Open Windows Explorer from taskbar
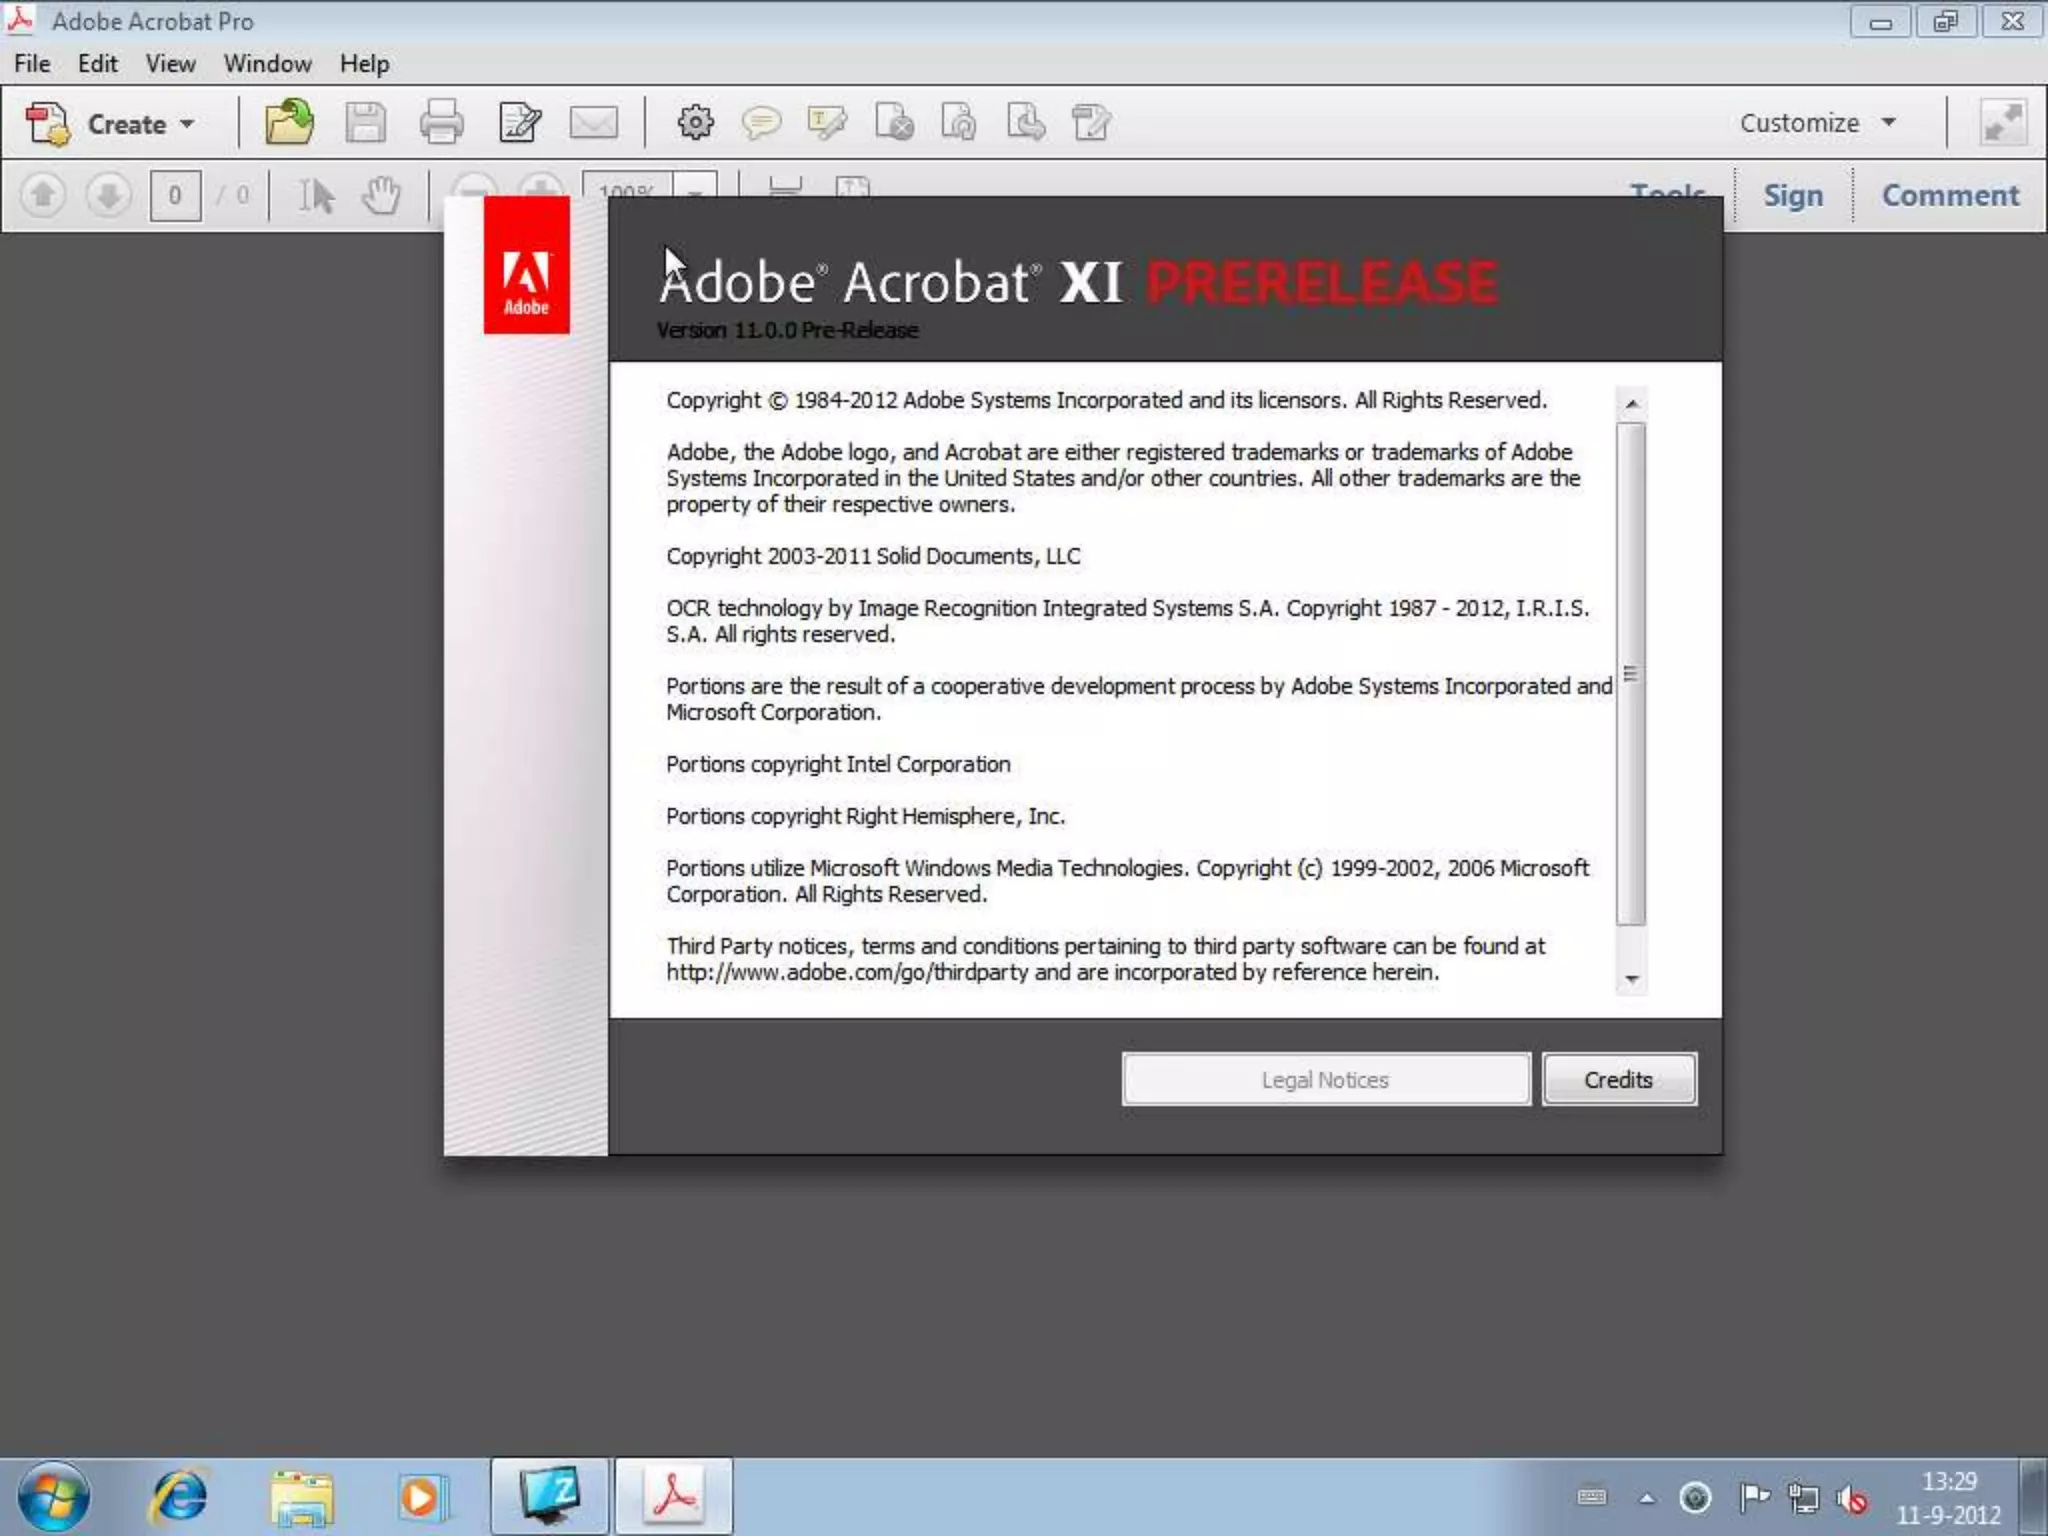Image resolution: width=2048 pixels, height=1536 pixels. click(301, 1497)
